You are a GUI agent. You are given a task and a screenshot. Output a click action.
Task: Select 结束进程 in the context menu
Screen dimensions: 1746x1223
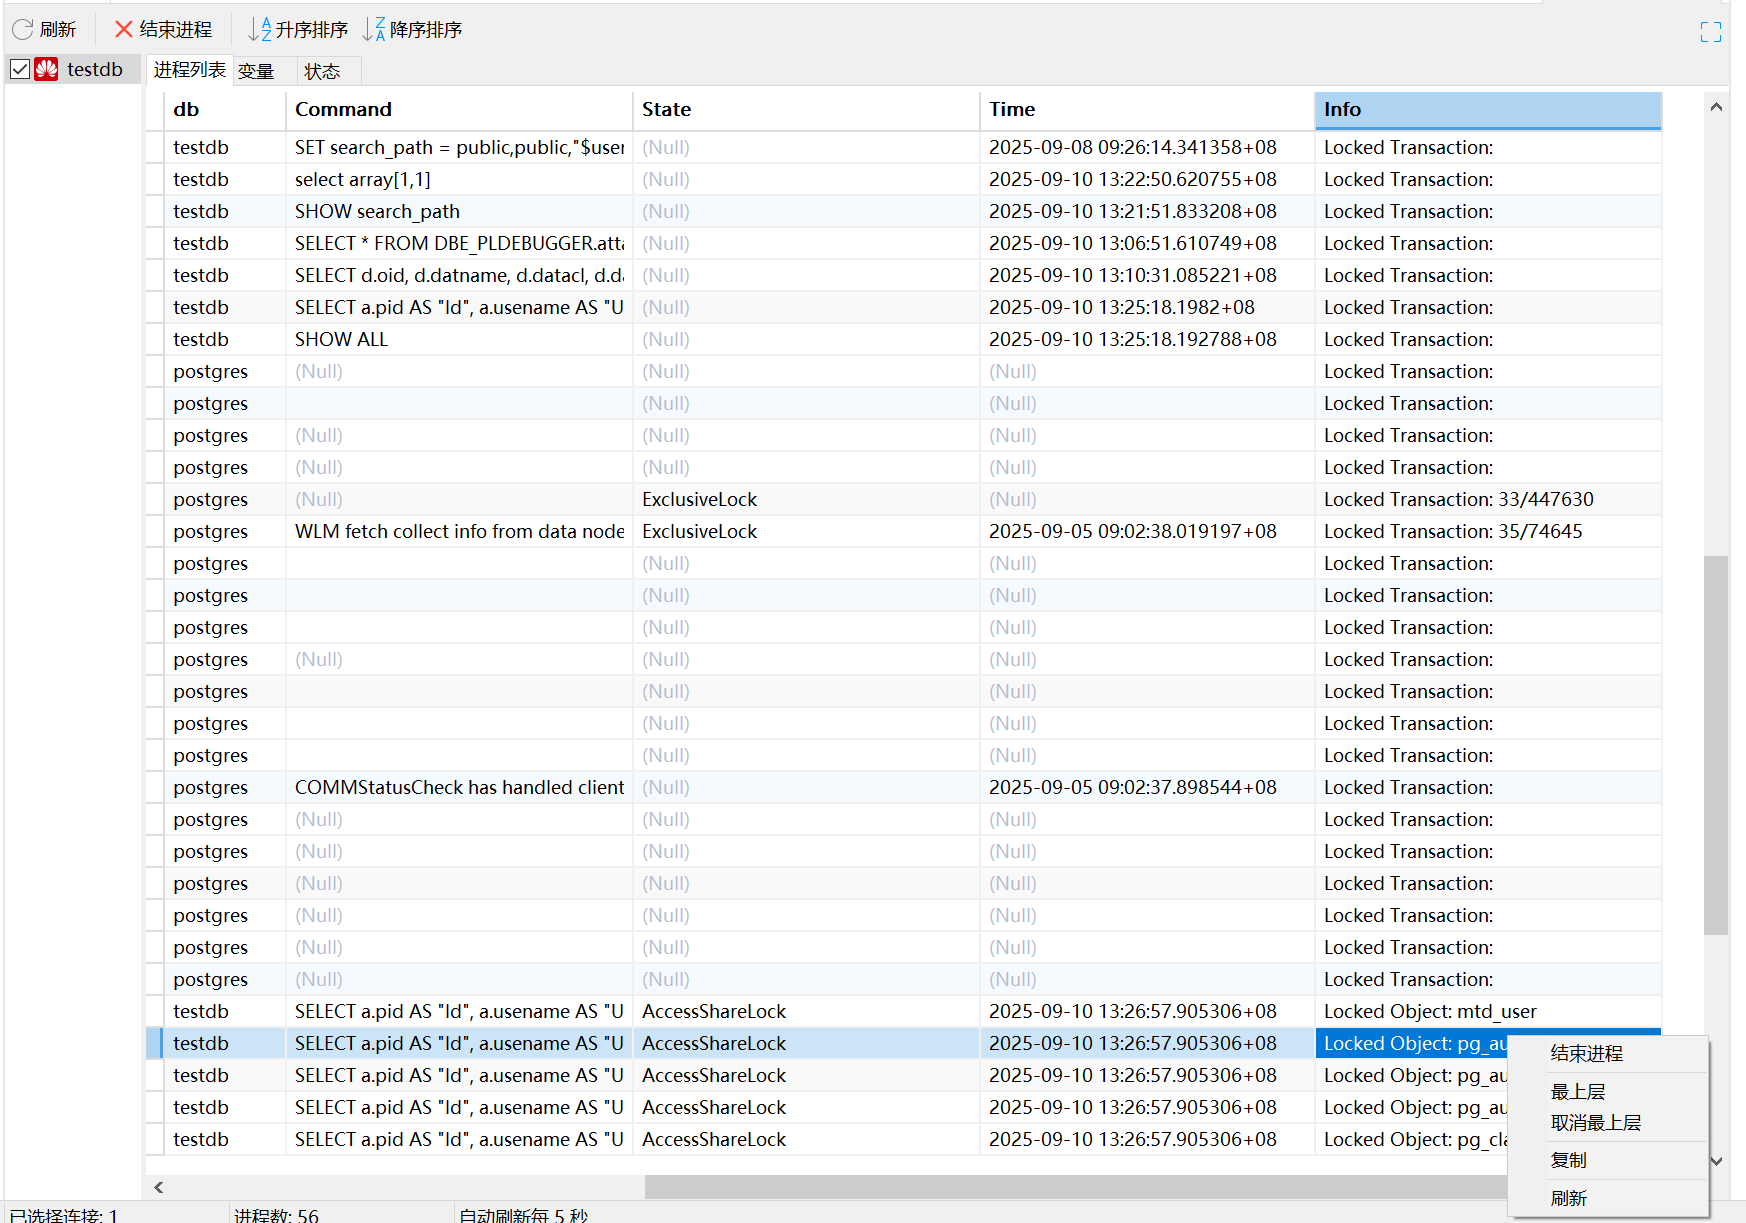[x=1586, y=1053]
